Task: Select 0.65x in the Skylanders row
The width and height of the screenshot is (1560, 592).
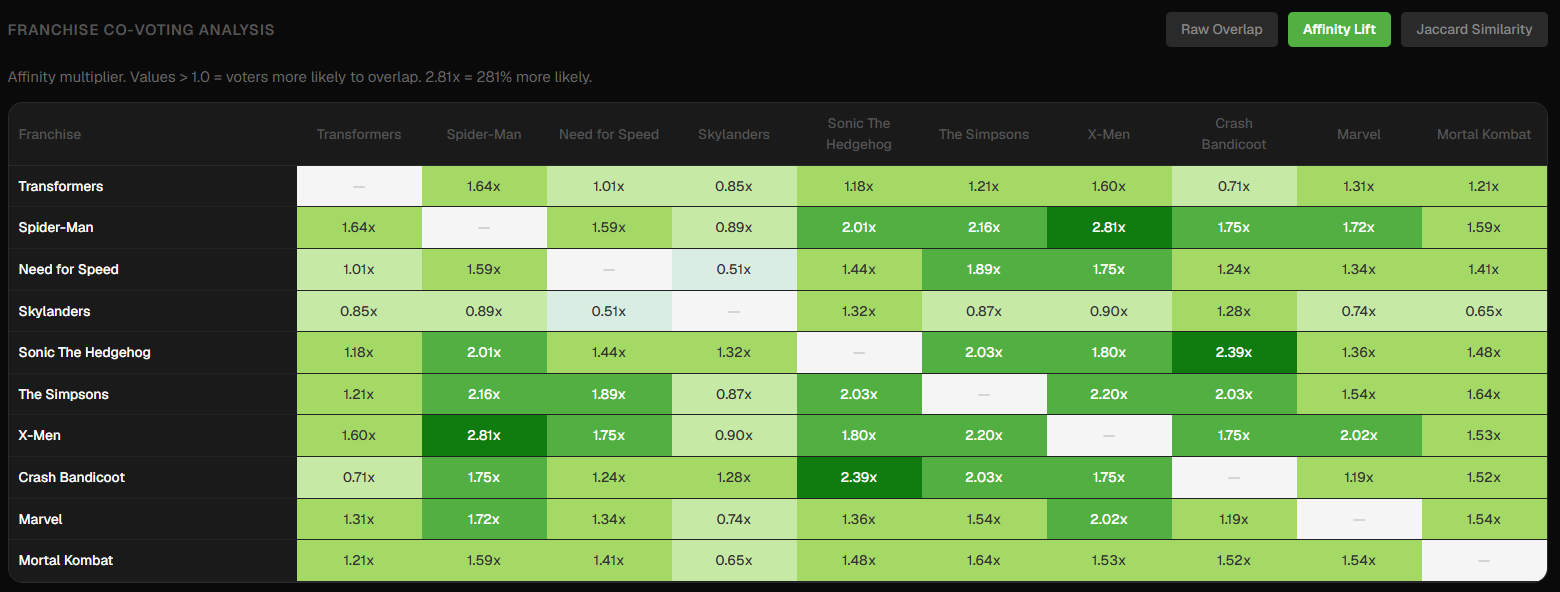Action: tap(1484, 311)
